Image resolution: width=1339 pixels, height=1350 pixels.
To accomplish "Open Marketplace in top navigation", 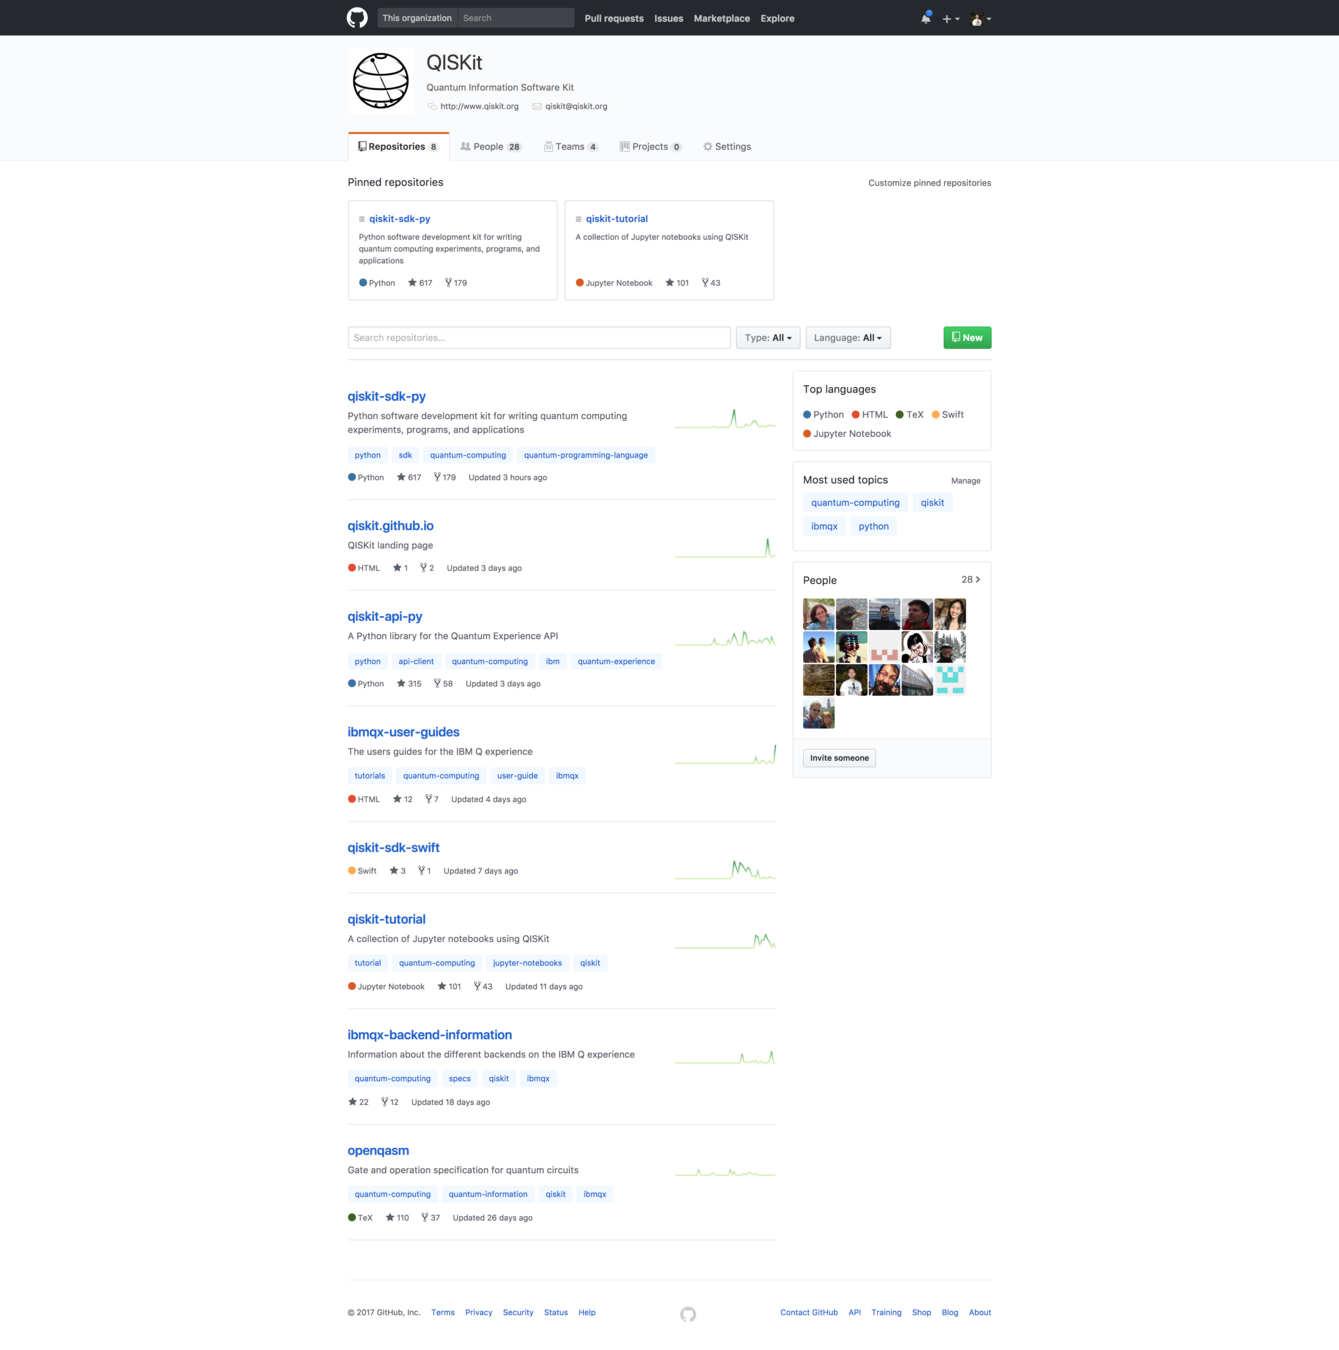I will (x=722, y=18).
